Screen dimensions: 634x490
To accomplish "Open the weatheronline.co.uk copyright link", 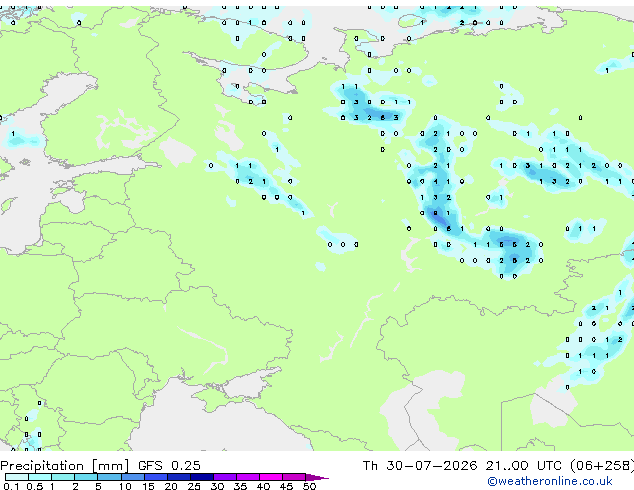I will [x=549, y=482].
